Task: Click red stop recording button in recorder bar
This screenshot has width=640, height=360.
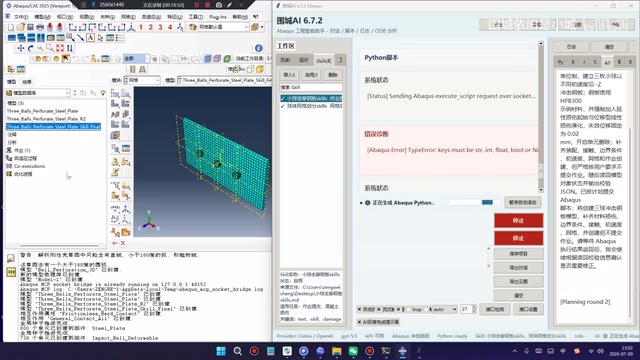Action: click(x=207, y=5)
